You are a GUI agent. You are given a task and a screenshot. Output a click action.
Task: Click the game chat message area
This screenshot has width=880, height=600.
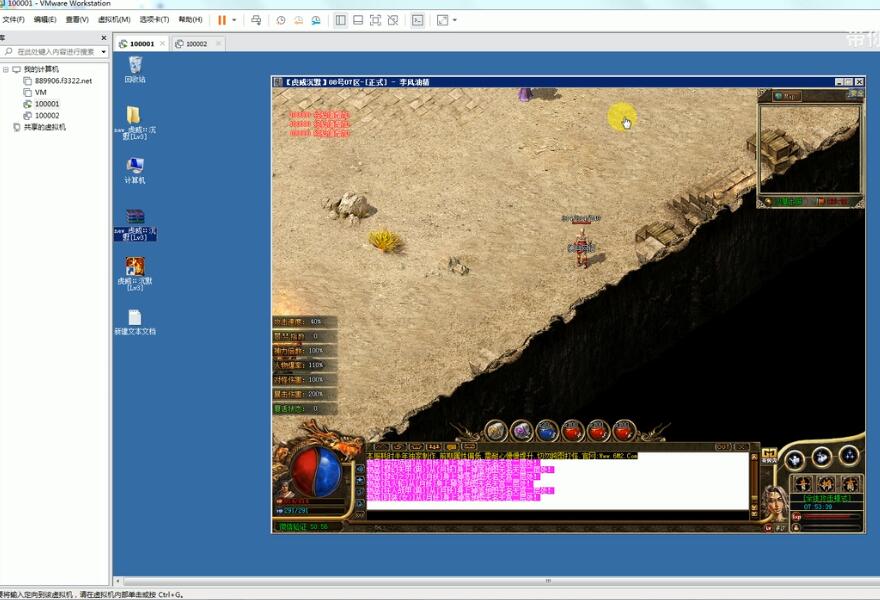pos(557,482)
